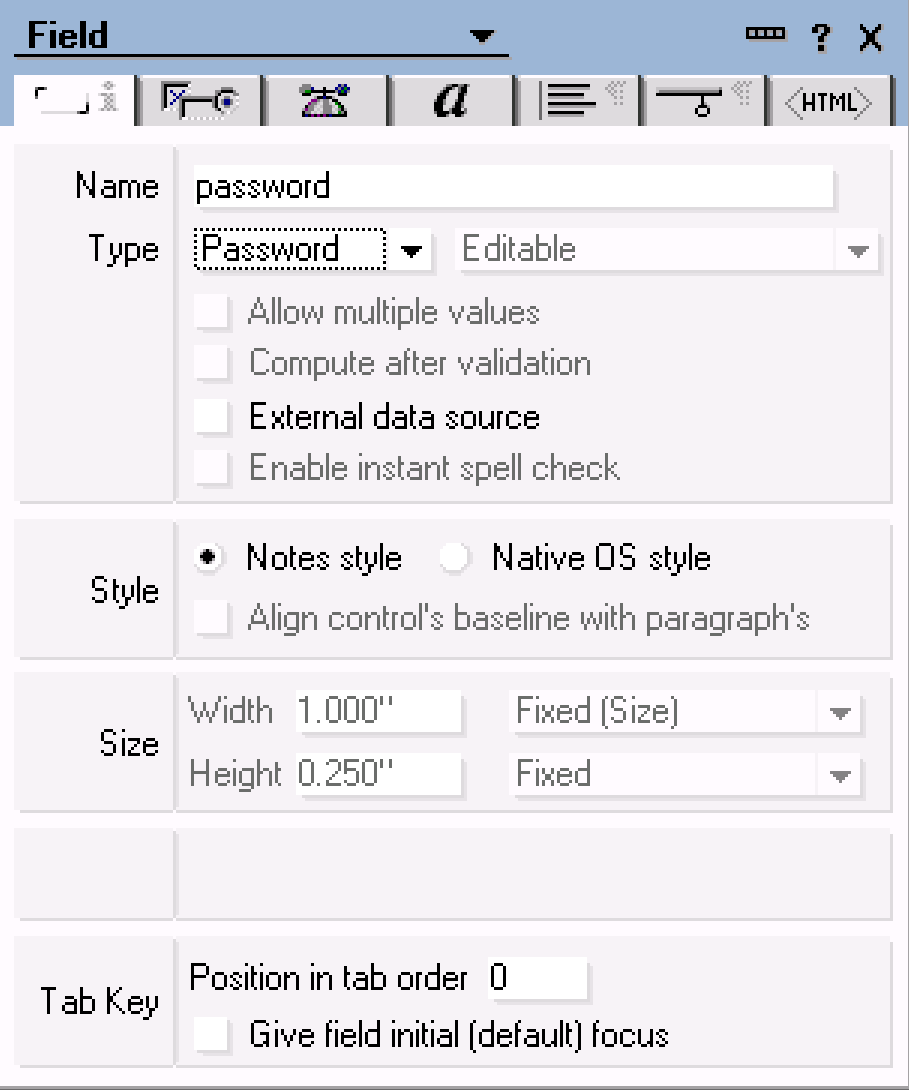The width and height of the screenshot is (909, 1090).
Task: Open the Editable dropdown
Action: (858, 251)
